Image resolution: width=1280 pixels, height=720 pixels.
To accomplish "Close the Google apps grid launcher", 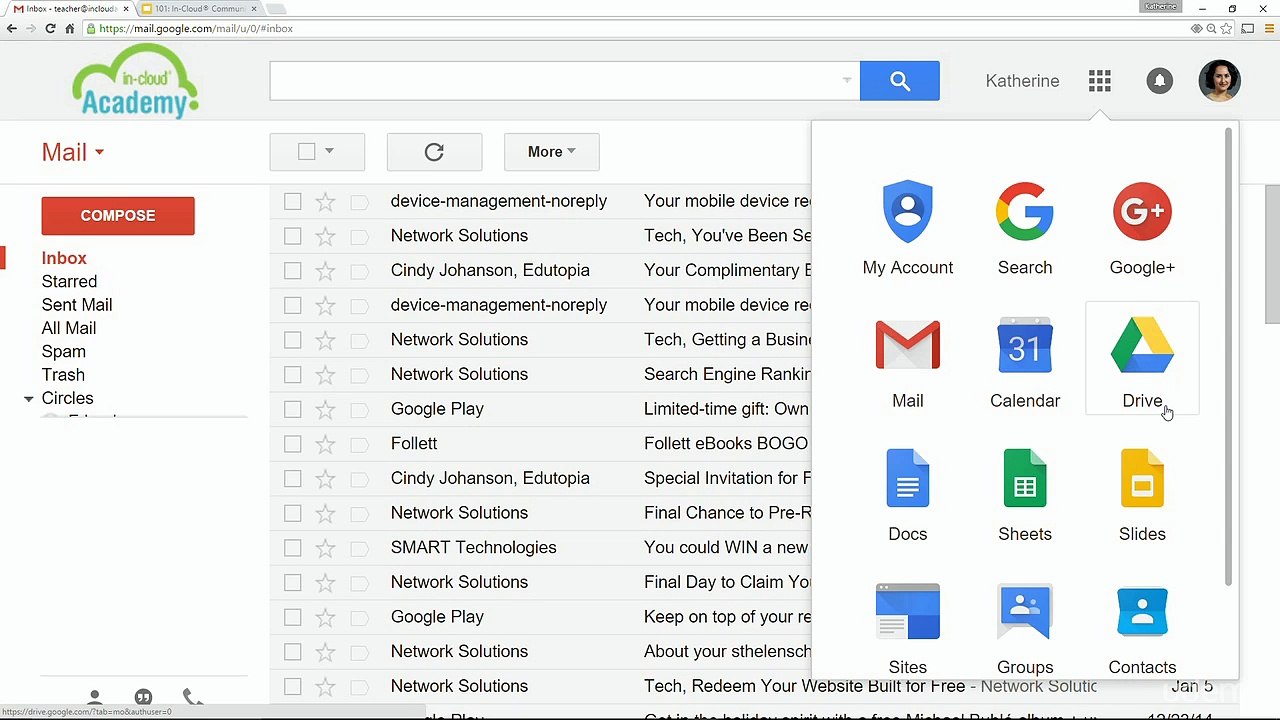I will 1100,81.
